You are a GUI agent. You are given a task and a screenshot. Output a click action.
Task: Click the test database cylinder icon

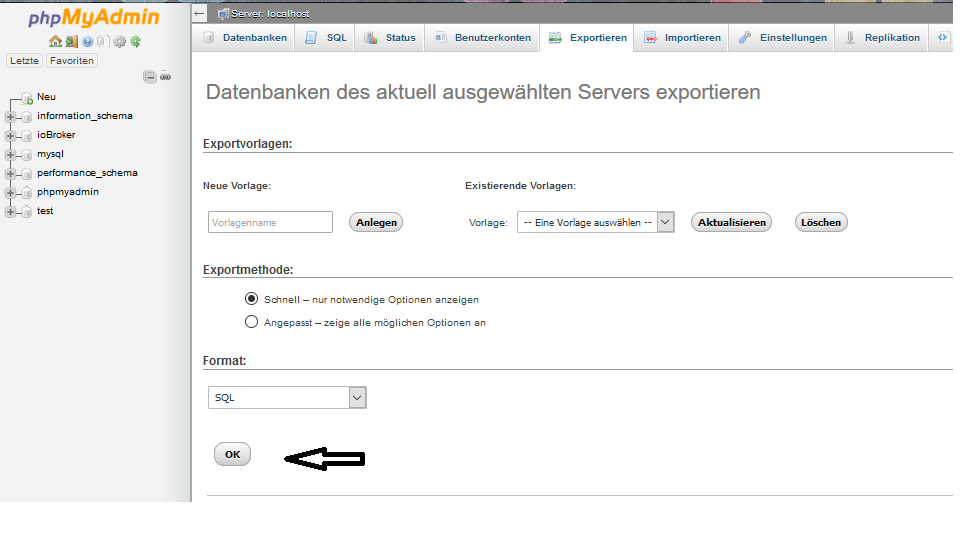(x=27, y=212)
